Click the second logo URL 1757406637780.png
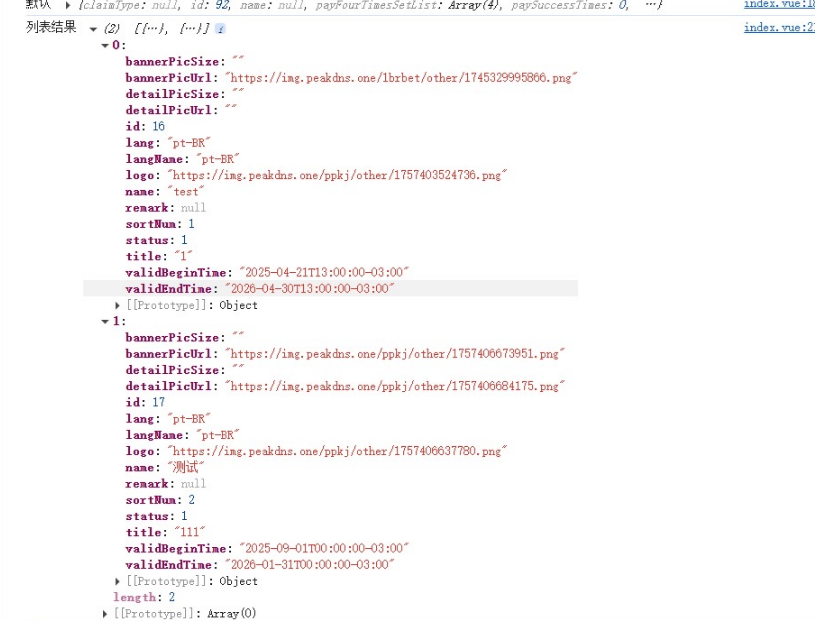815x621 pixels. pyautogui.click(x=337, y=451)
